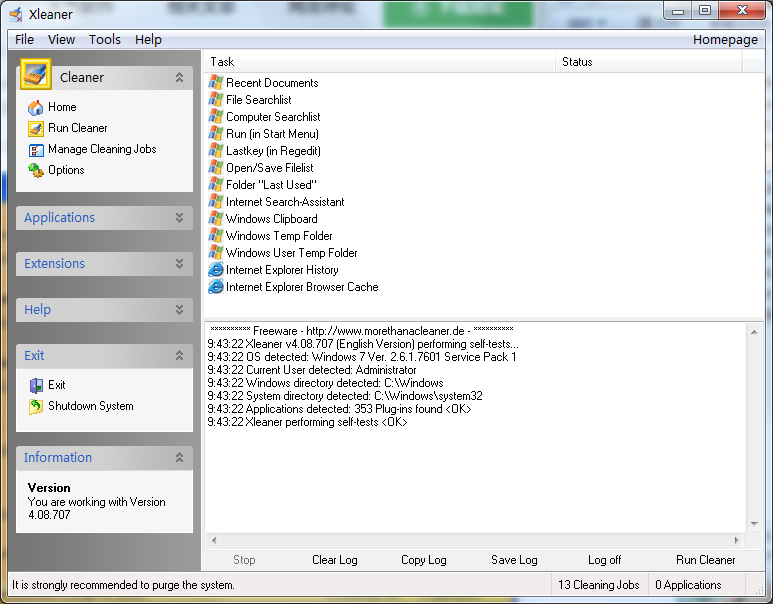Click the Manage Cleaning Jobs icon
This screenshot has height=604, width=773.
[x=35, y=149]
